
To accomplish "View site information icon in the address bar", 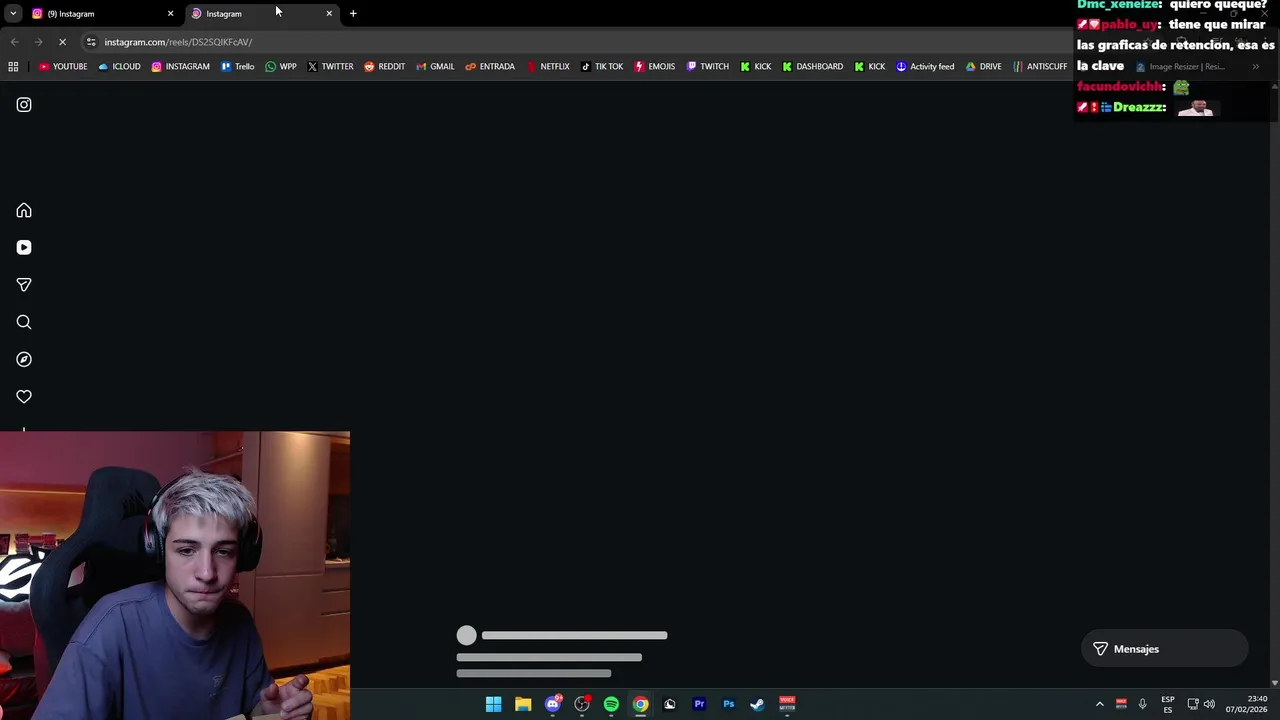I will [91, 42].
